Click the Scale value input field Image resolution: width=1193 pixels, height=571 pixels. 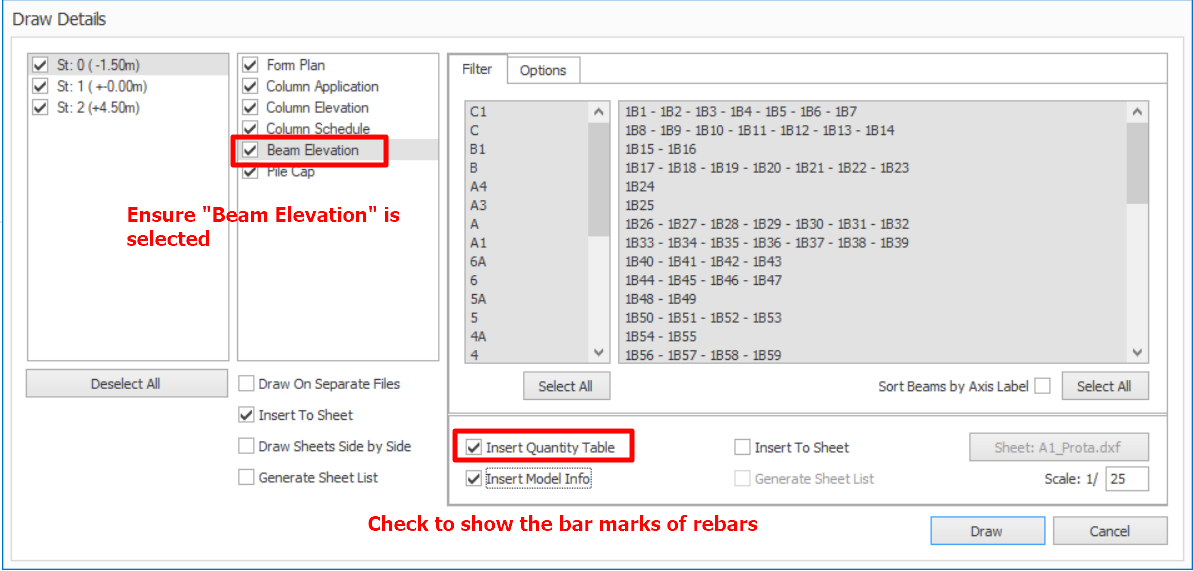(x=1126, y=479)
